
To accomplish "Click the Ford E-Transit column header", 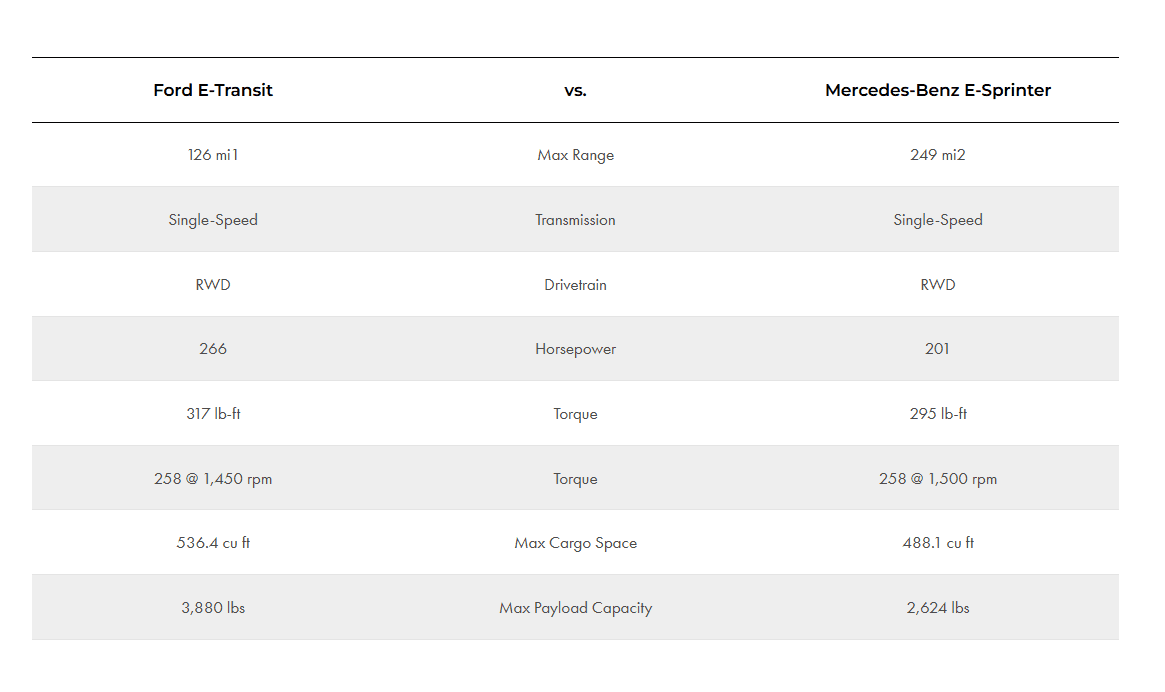I will pos(212,90).
